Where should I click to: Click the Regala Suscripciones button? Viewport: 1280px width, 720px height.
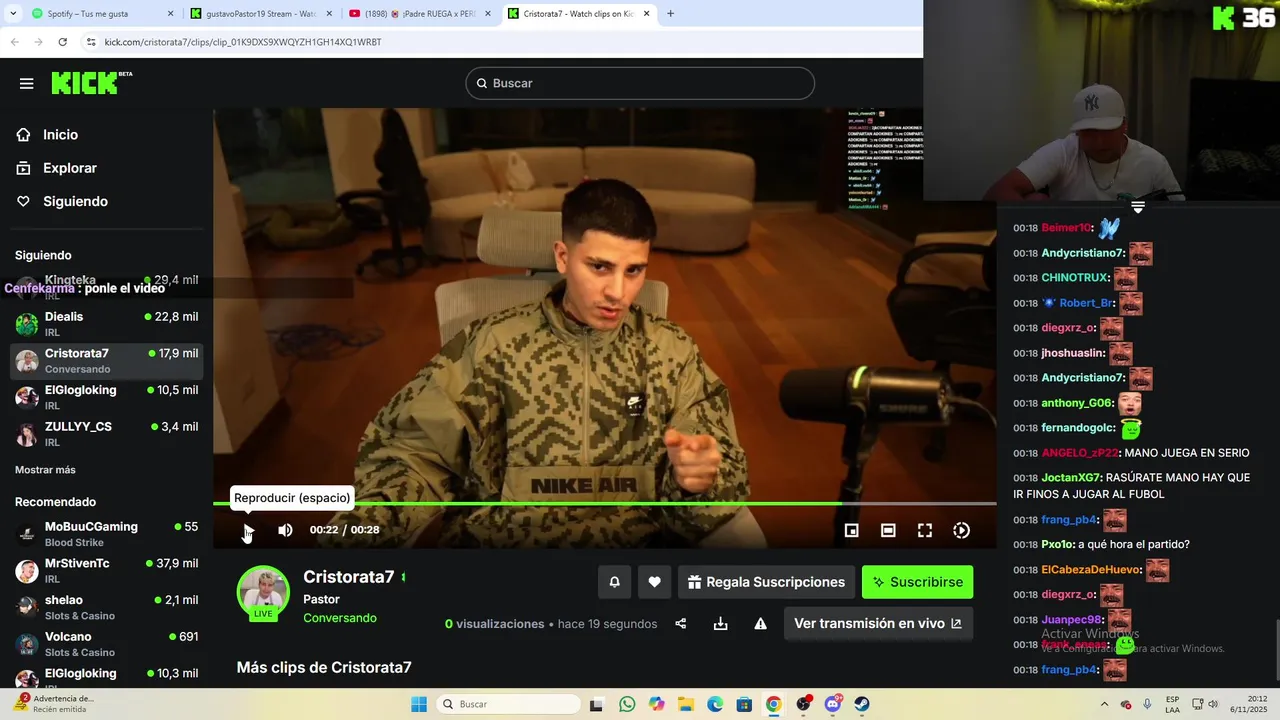click(x=766, y=582)
